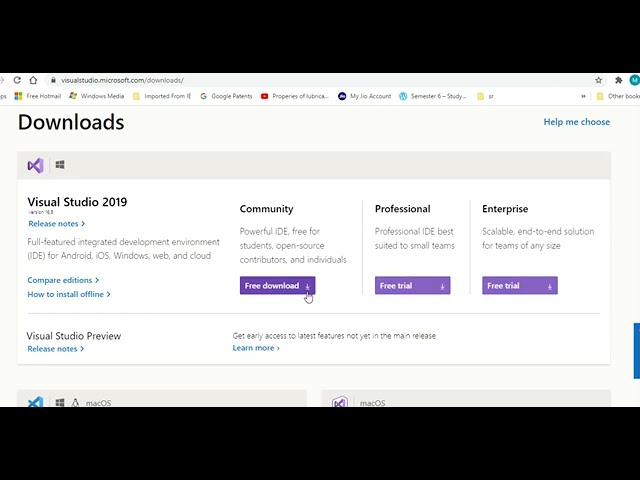Click the blue feedback tab at right edge

coord(637,351)
